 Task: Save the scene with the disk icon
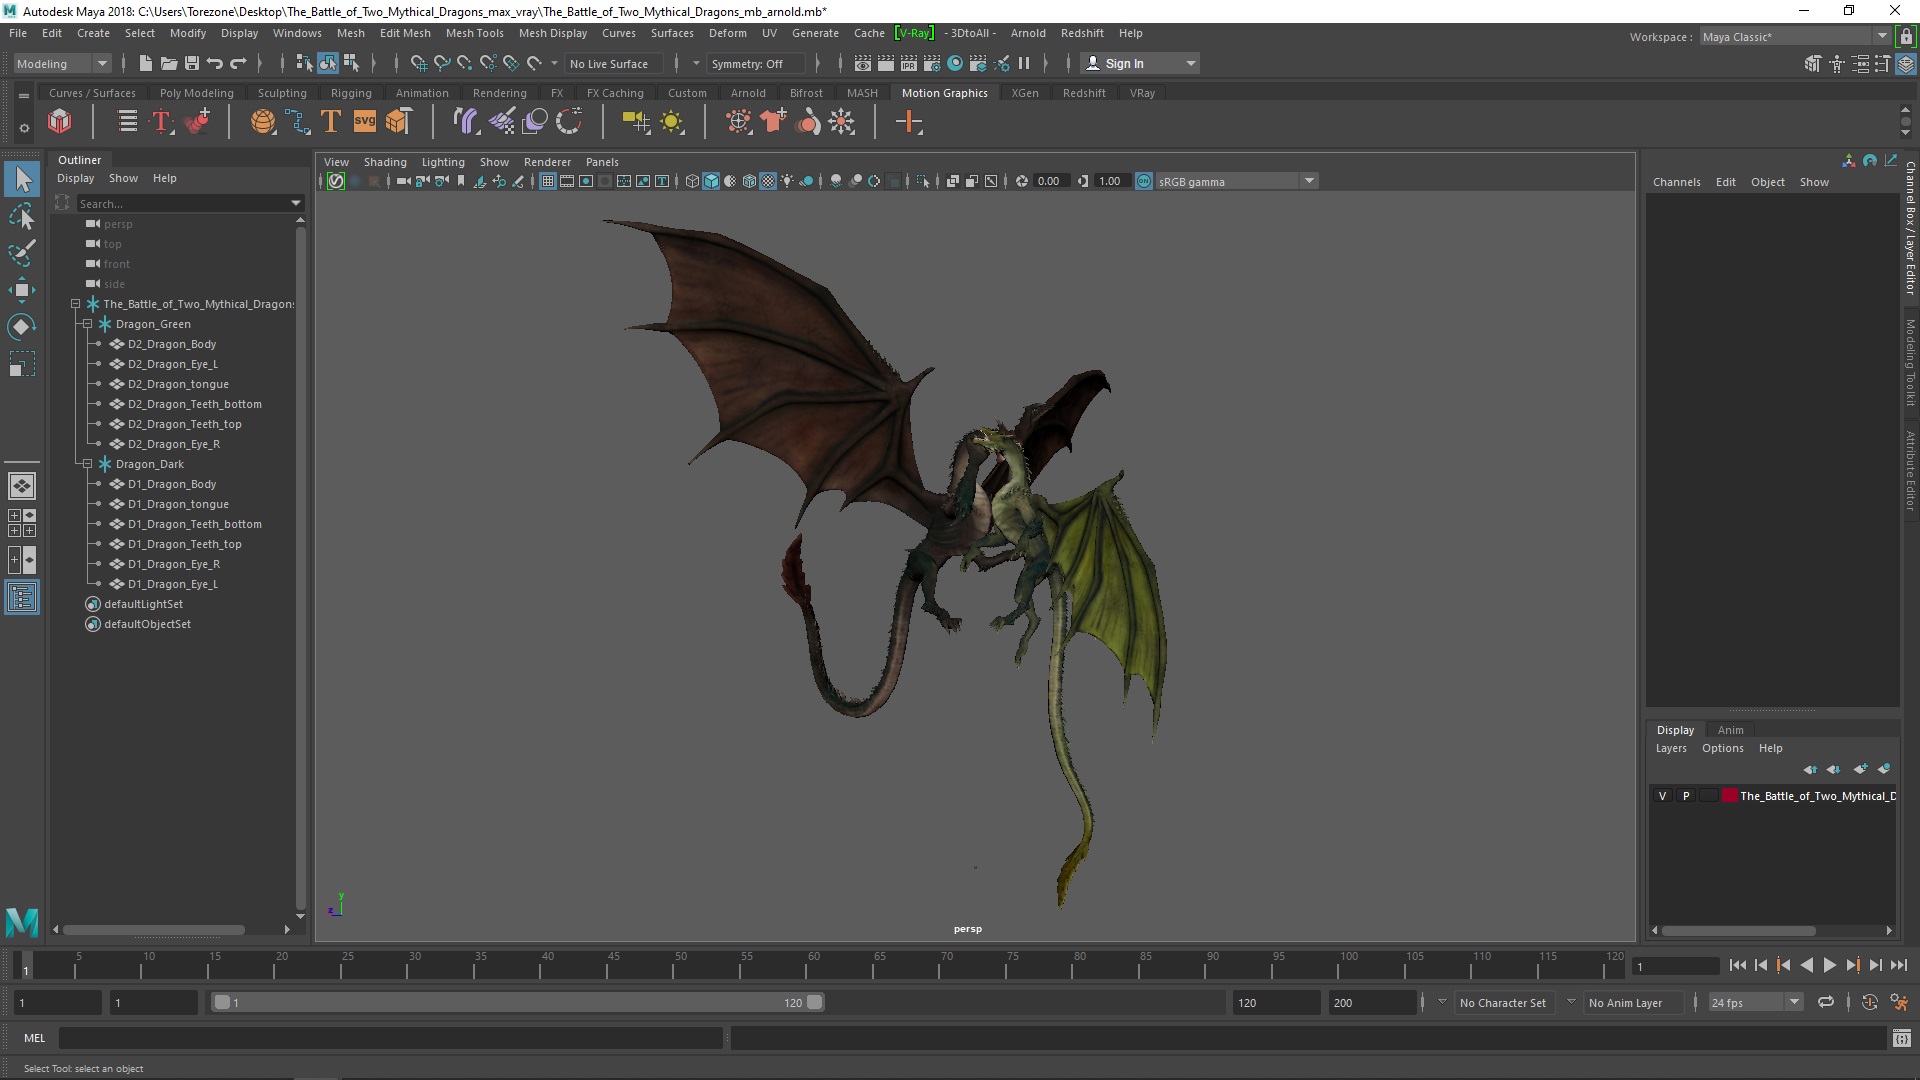[192, 63]
